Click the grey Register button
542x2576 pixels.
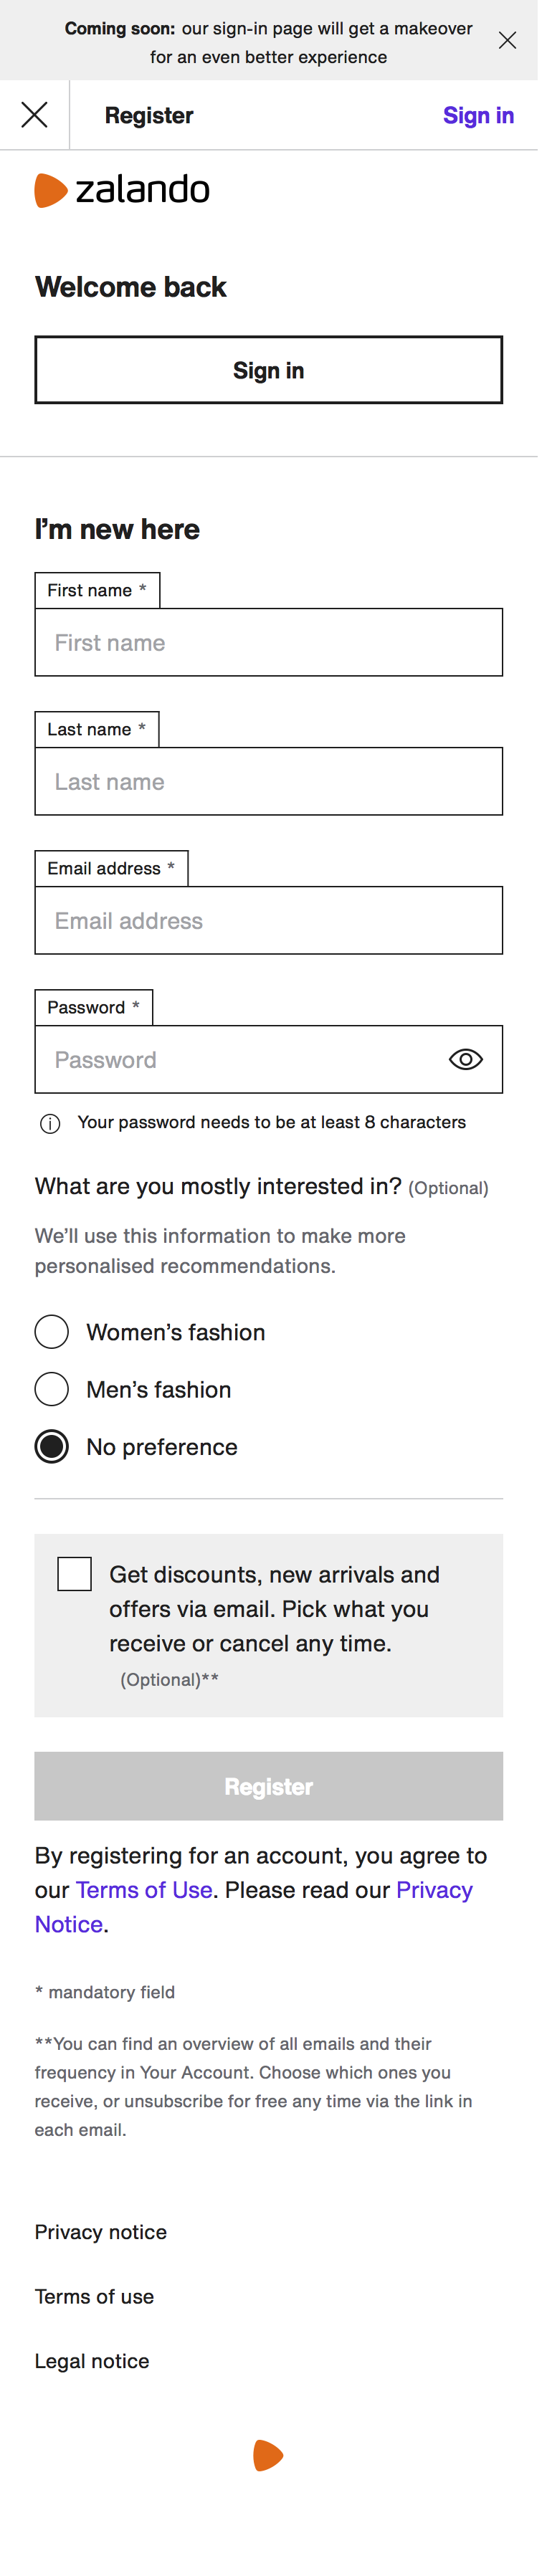269,1786
